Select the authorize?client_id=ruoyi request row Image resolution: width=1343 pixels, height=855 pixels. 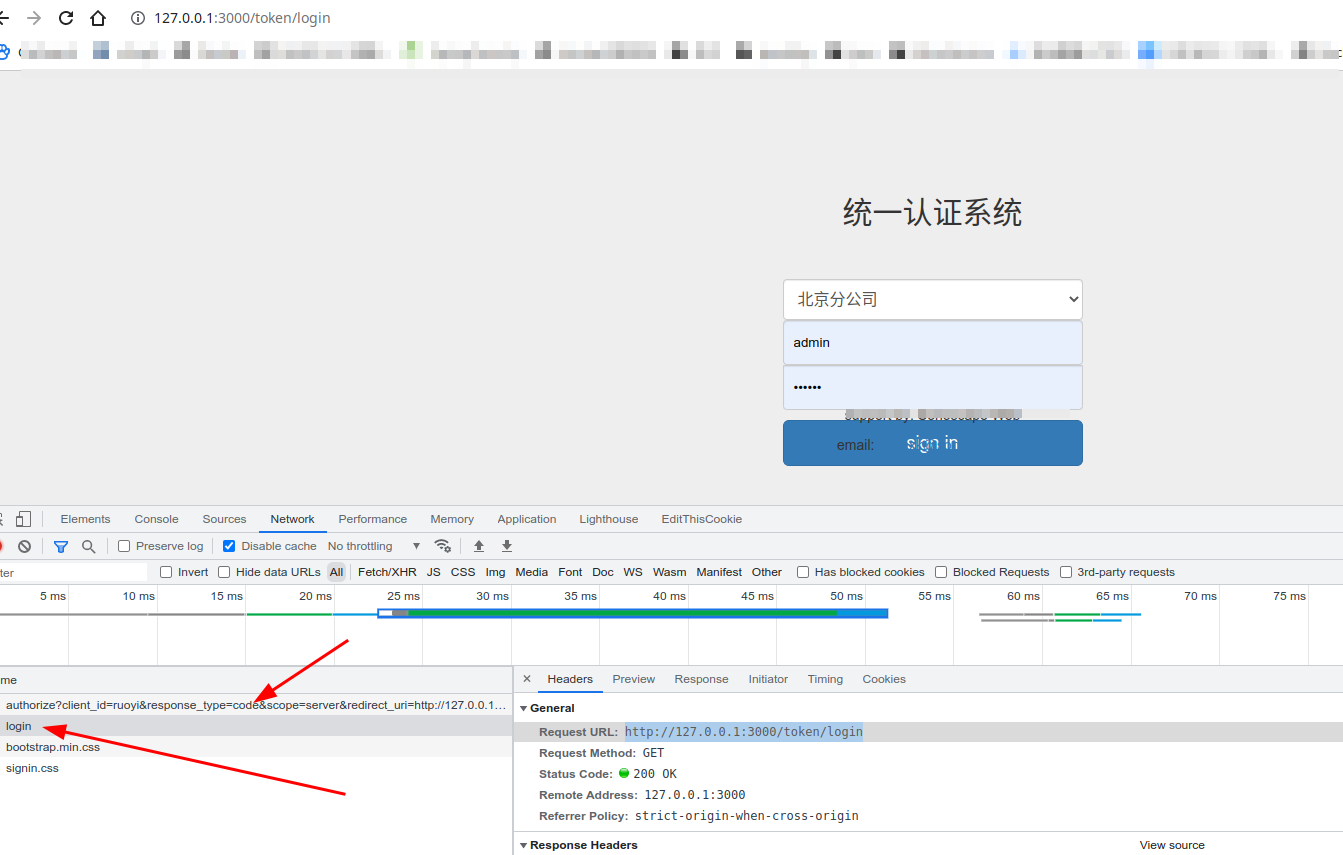[256, 705]
